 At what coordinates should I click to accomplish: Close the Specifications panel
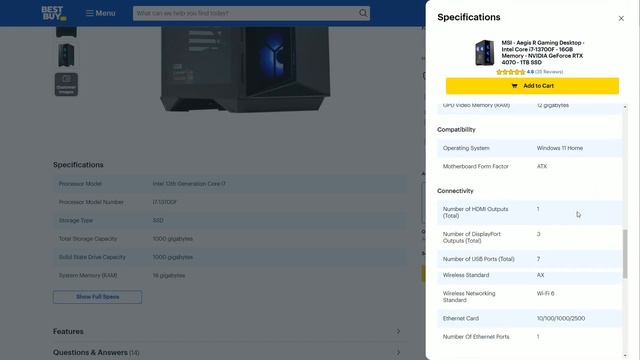(x=621, y=18)
